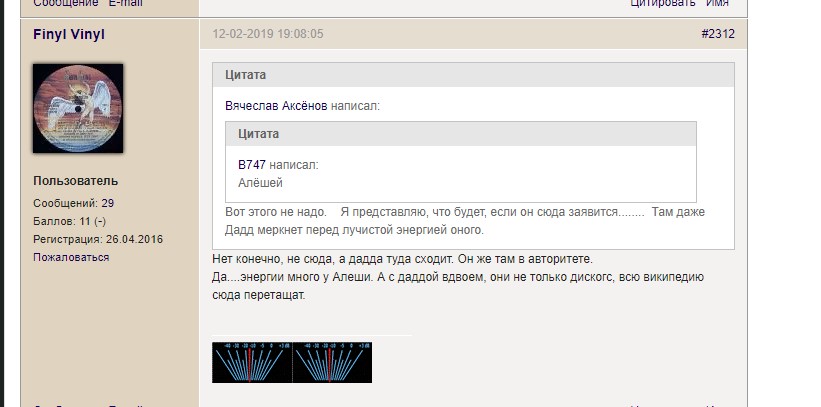Screen dimensions: 821x407
Task: Click the Пользователь rank label
Action: [x=75, y=181]
